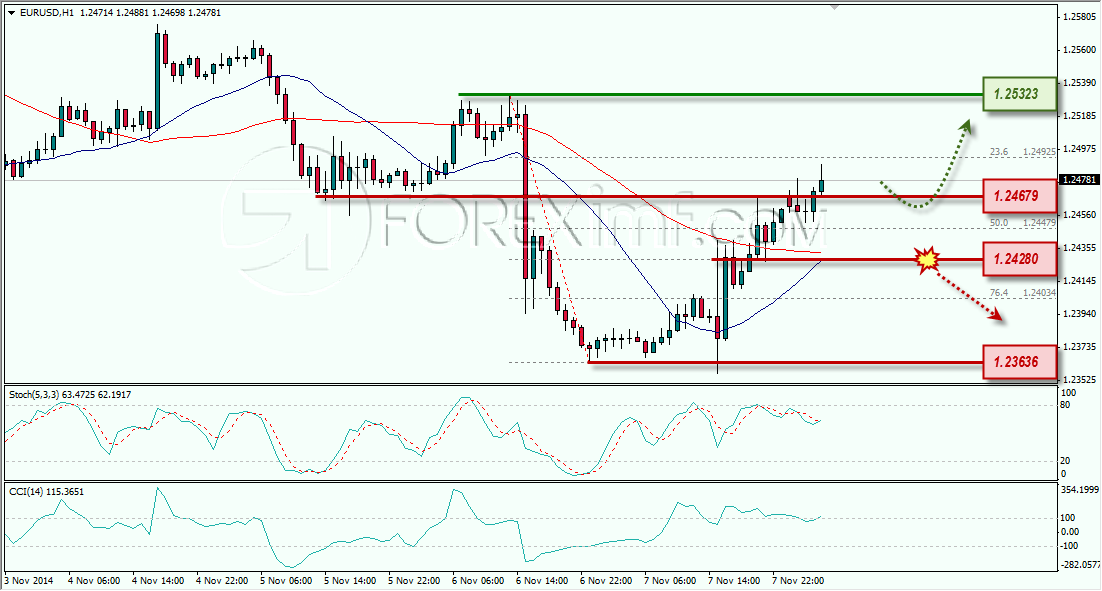Viewport: 1102px width, 591px height.
Task: Click the Fibonacci 23.6 level label
Action: tap(999, 152)
